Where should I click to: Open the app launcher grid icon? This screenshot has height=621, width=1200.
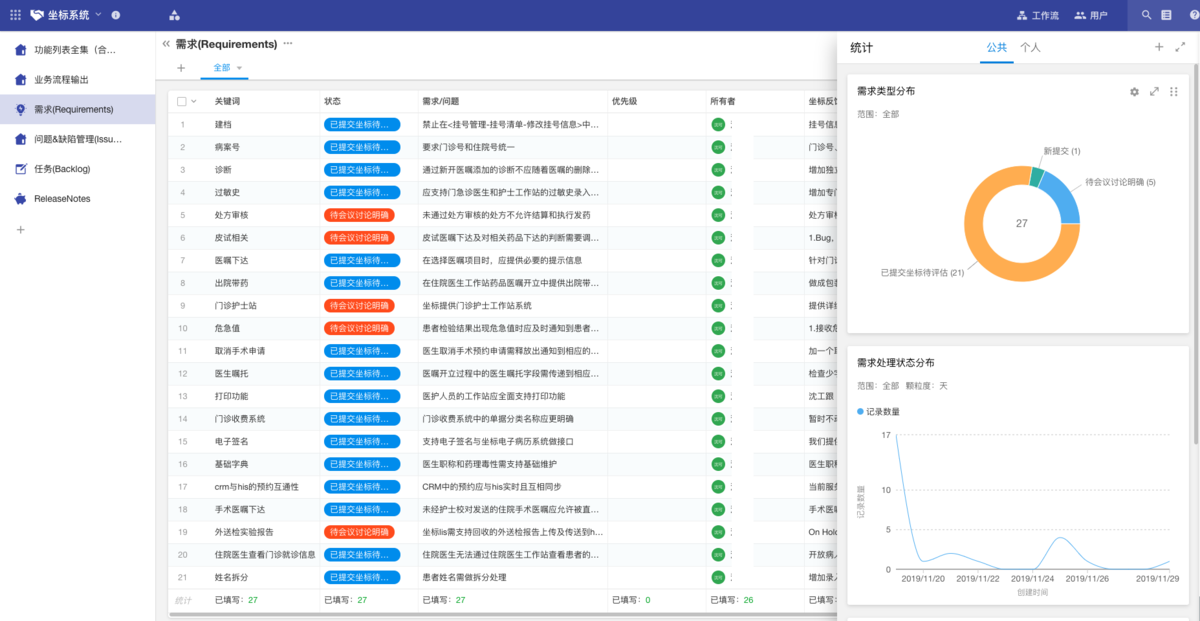tap(15, 15)
